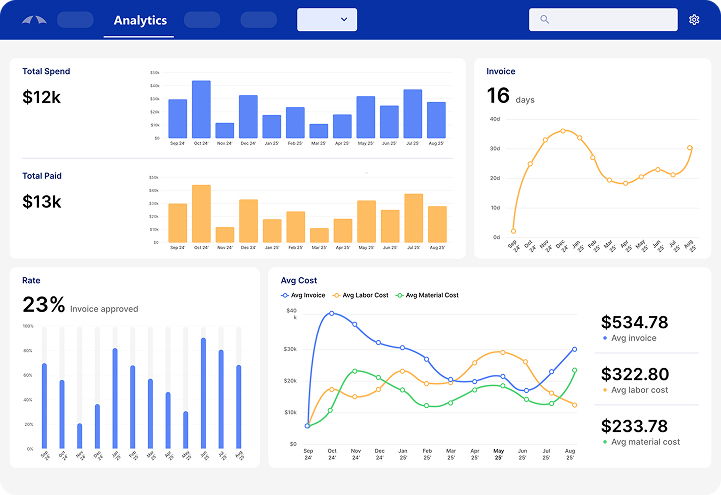
Task: Click the magnifier icon in search box
Action: [x=545, y=19]
